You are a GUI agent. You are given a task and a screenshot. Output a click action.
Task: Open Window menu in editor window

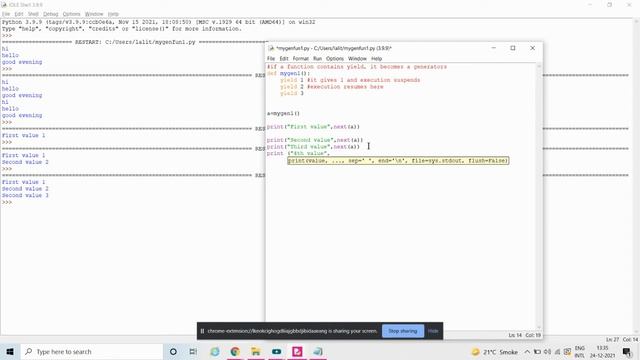pyautogui.click(x=357, y=59)
